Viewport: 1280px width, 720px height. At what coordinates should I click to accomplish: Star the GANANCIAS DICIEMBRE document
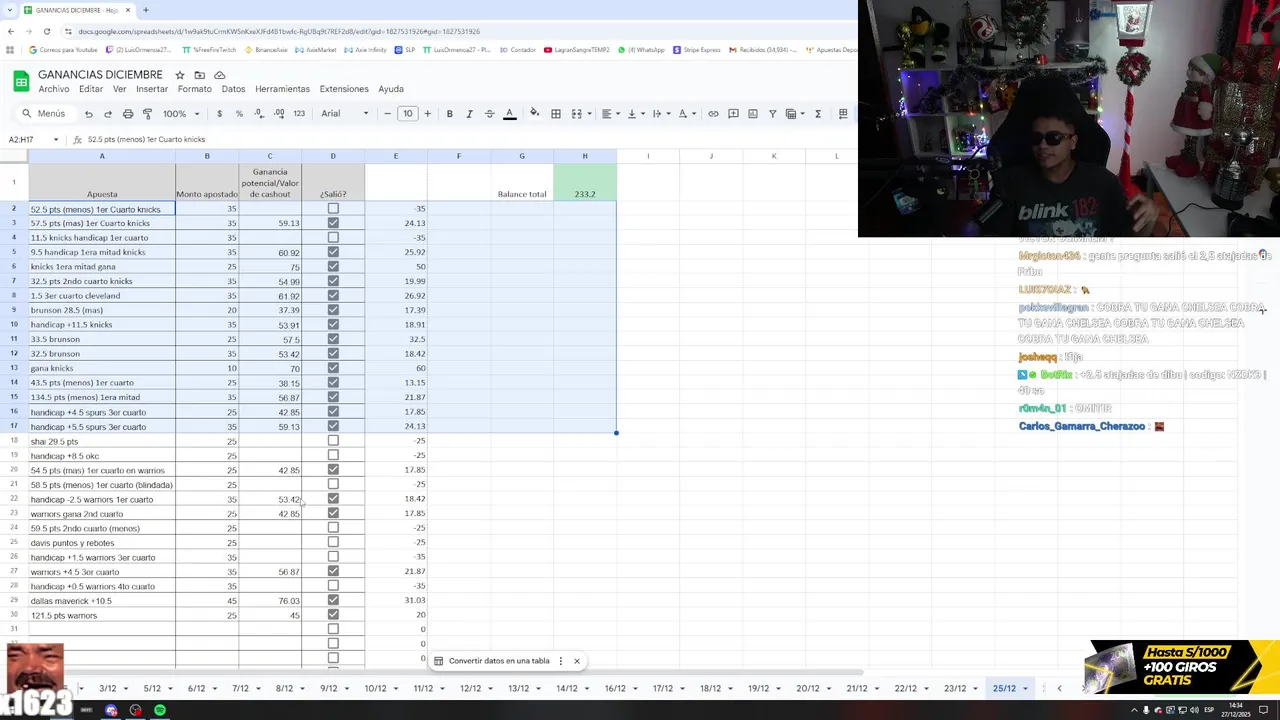(x=180, y=75)
